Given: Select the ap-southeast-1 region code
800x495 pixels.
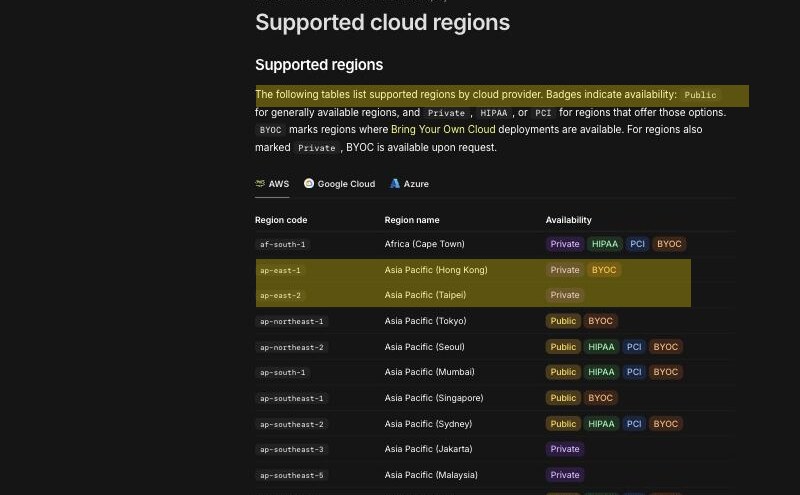Looking at the screenshot, I should [292, 399].
